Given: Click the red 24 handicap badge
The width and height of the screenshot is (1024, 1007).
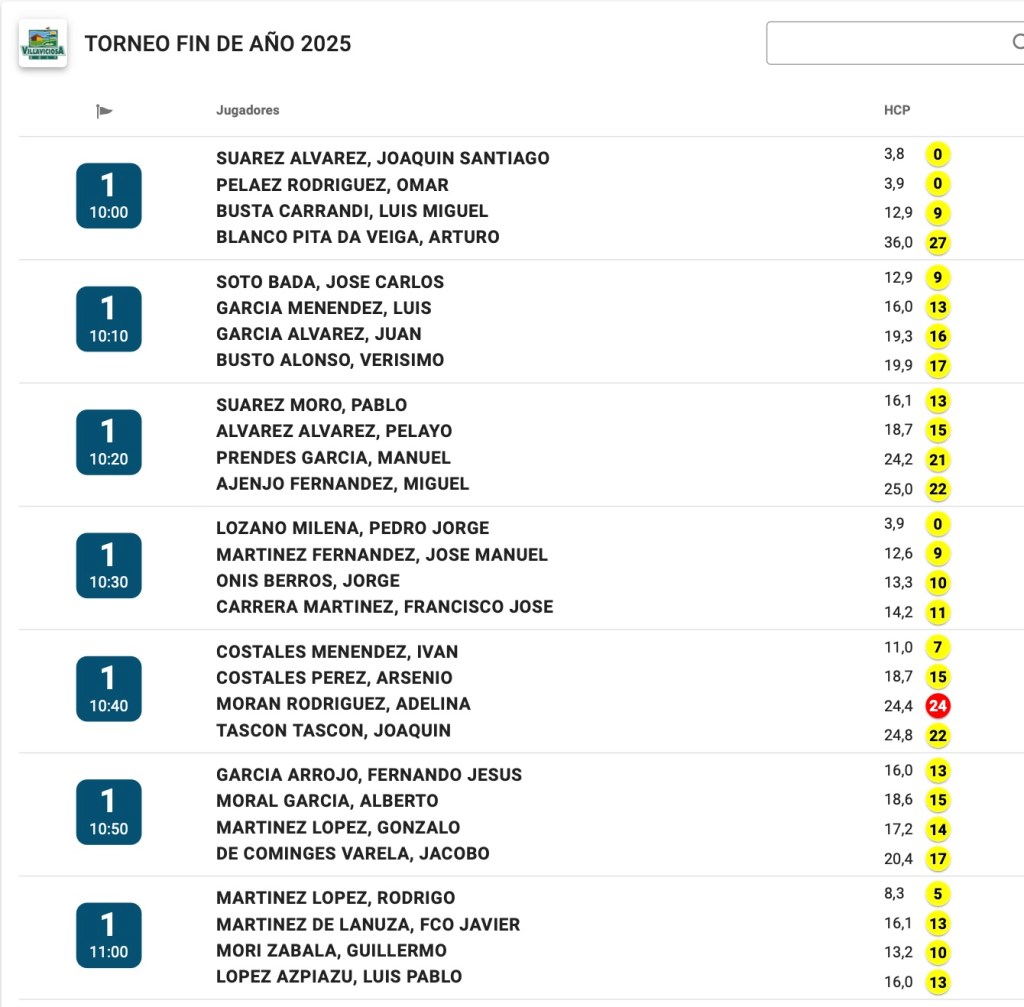Looking at the screenshot, I should click(x=937, y=706).
